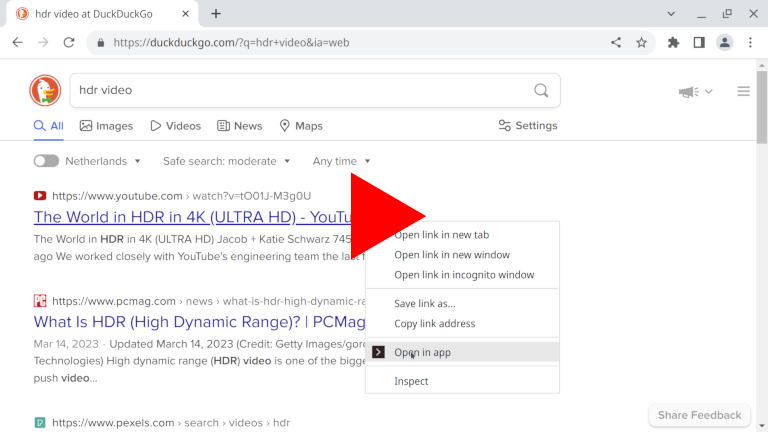Click the scrollbar down arrow
Viewport: 768px width, 432px height.
coord(762,426)
